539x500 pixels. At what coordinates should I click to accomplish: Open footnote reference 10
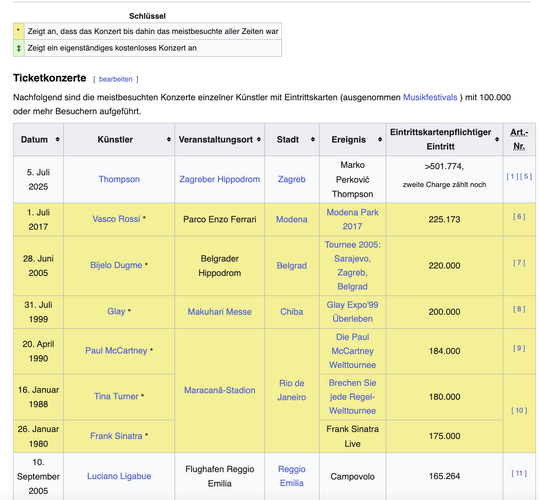519,410
